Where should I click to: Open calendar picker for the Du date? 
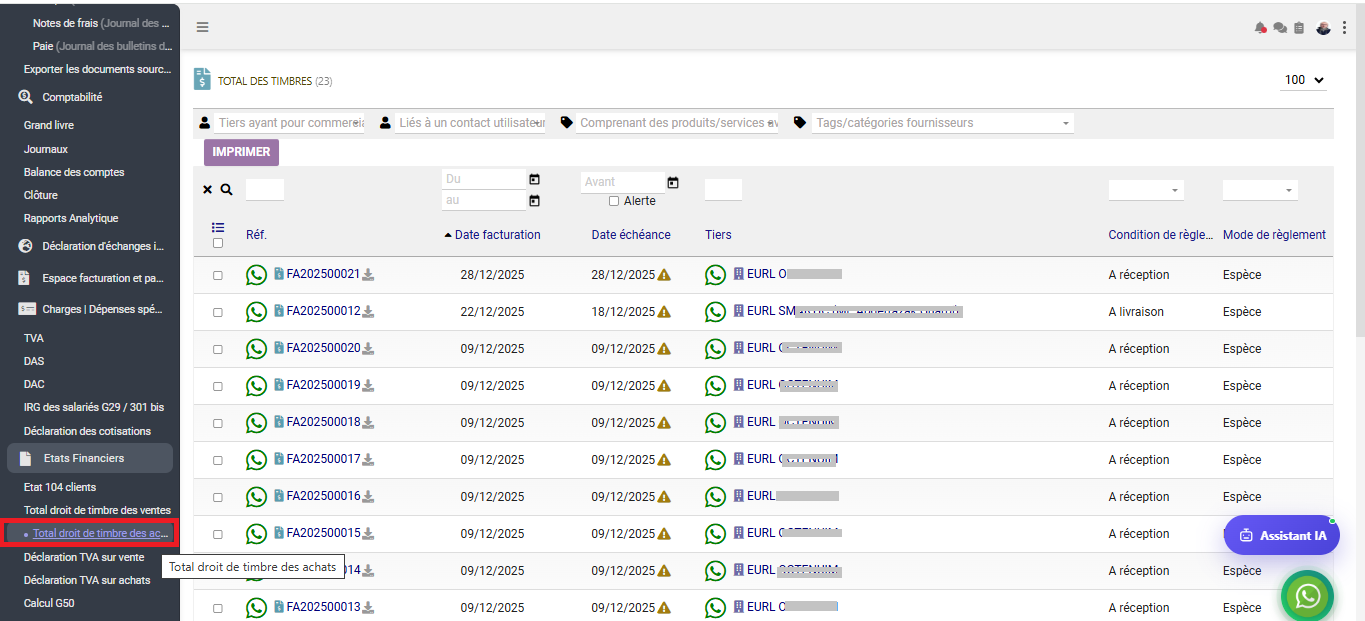point(534,179)
